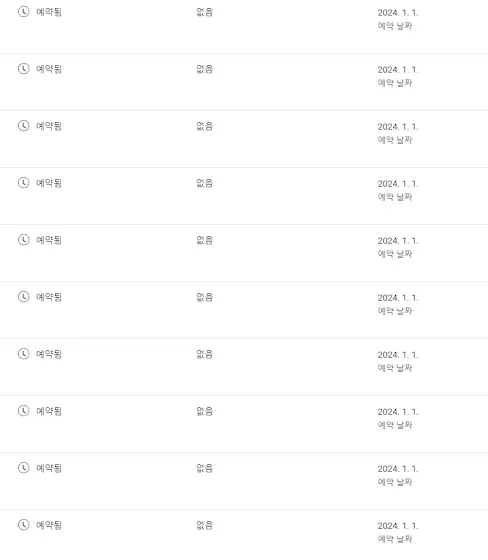Select 없음 in the fourth row

(205, 183)
